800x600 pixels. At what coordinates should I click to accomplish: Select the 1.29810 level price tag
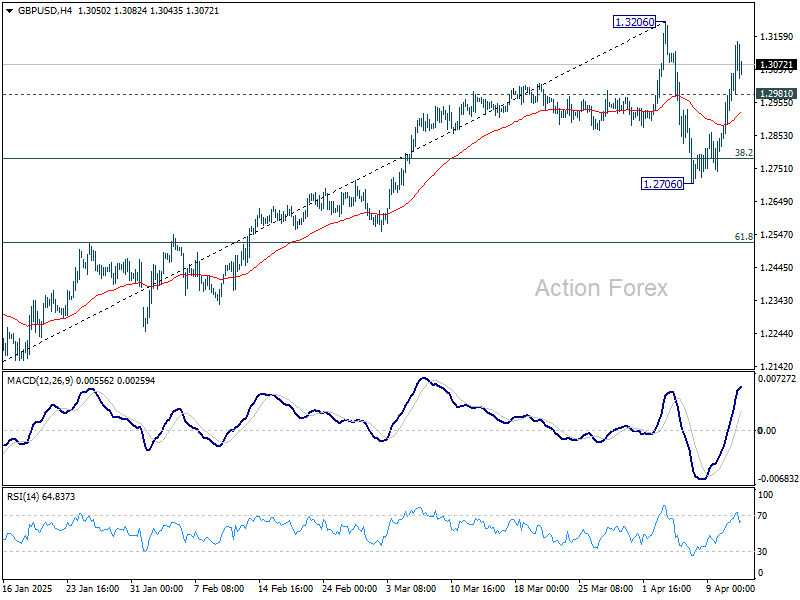[776, 94]
